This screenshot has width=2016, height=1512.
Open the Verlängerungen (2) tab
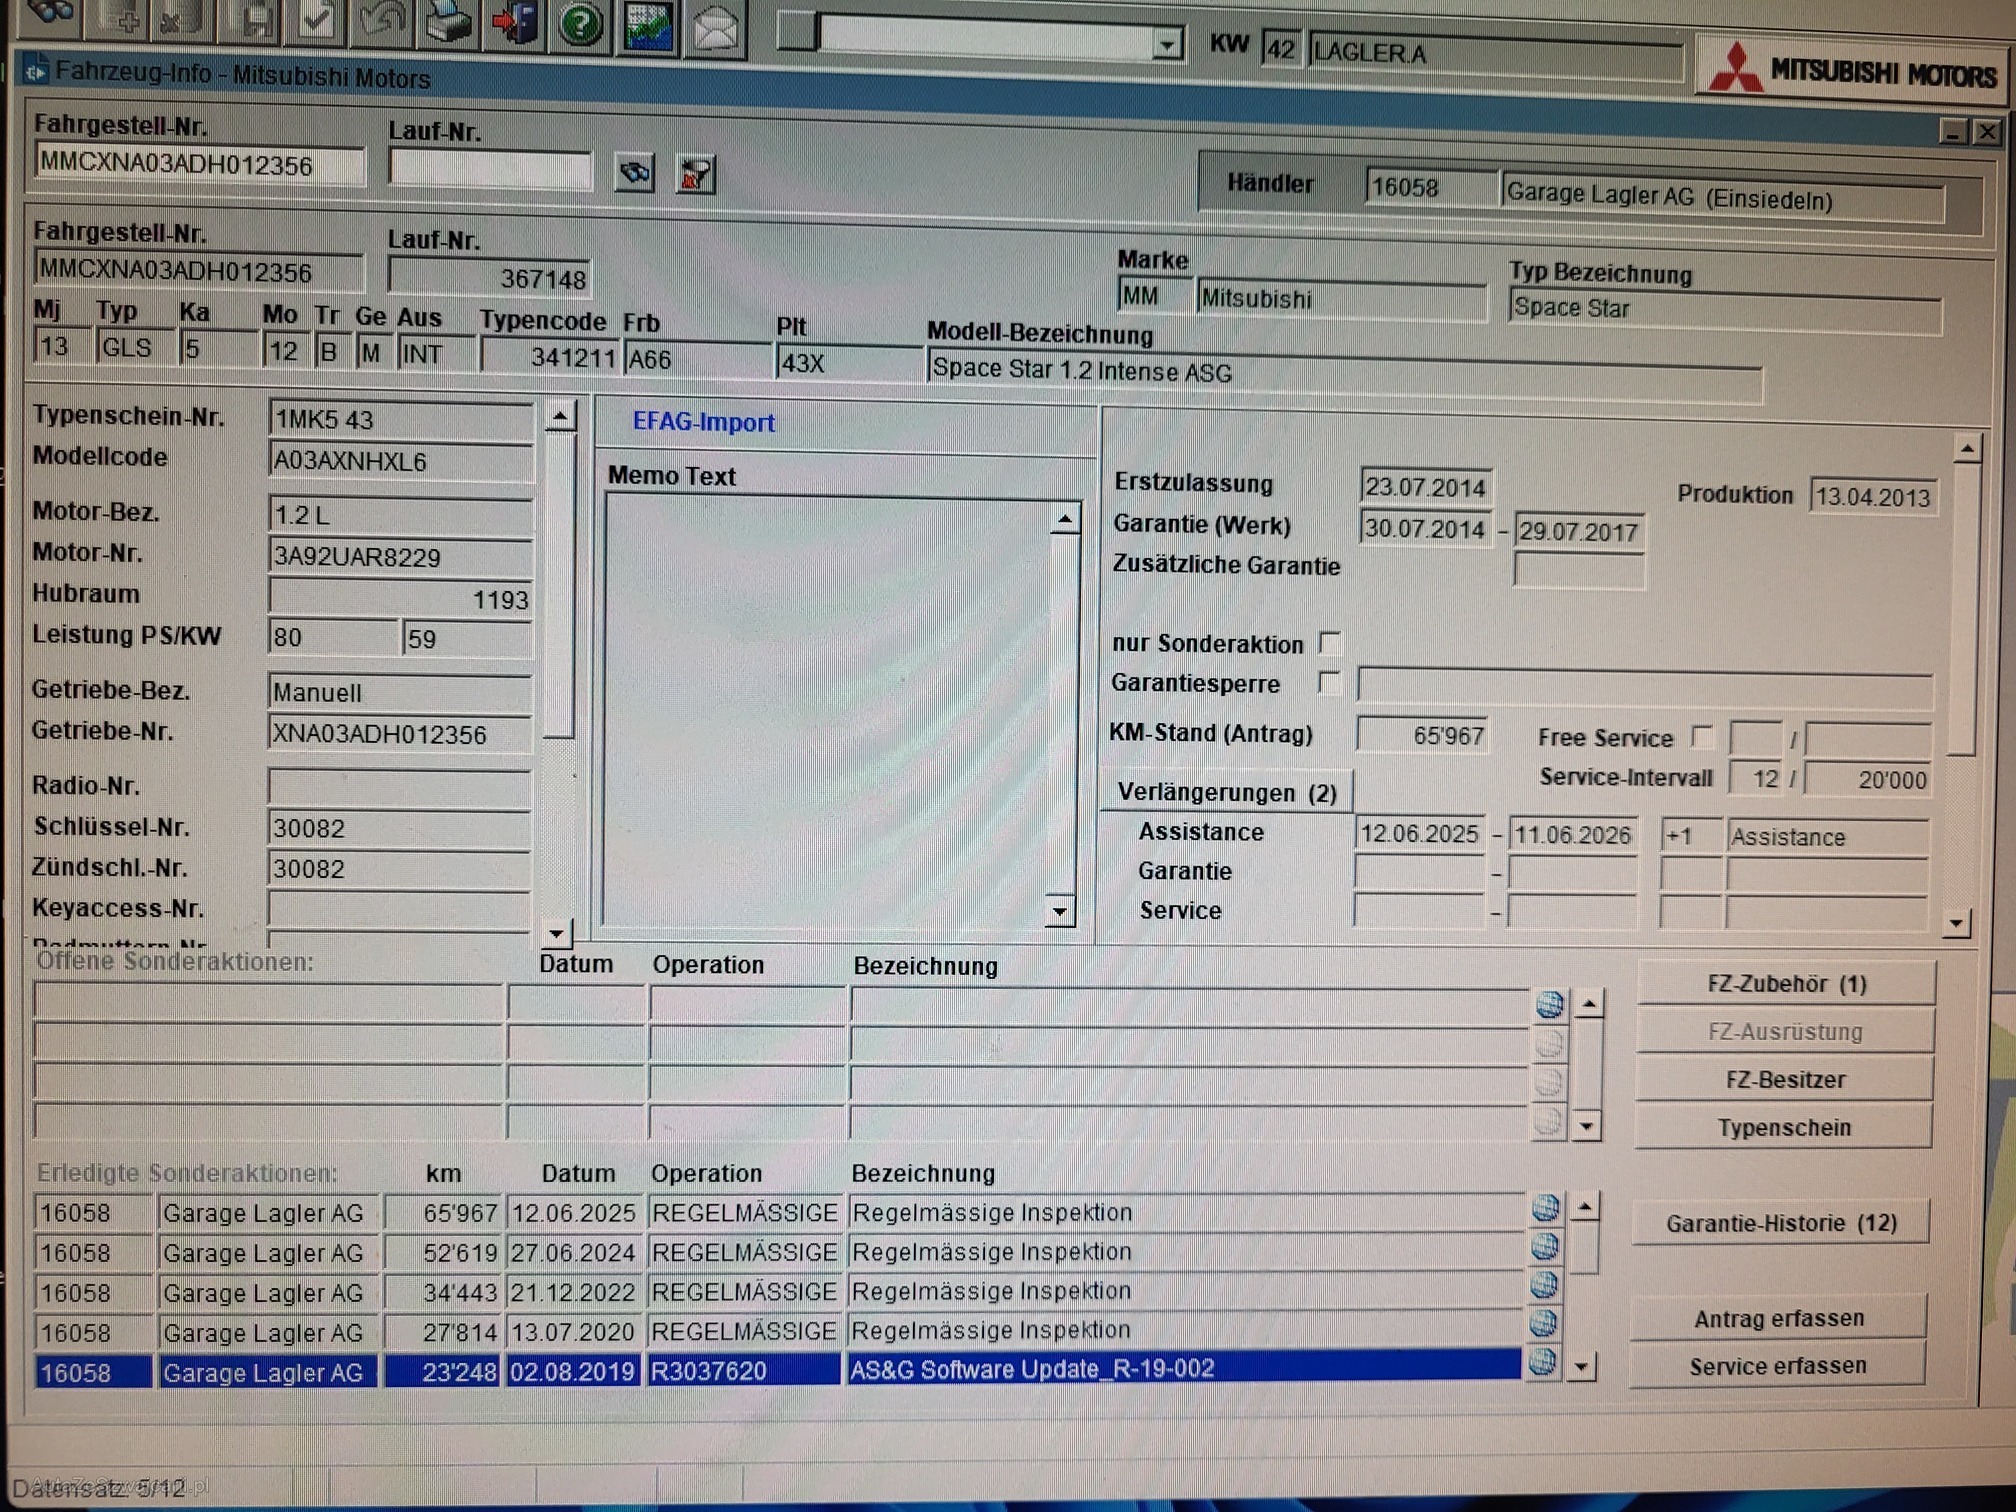1226,792
